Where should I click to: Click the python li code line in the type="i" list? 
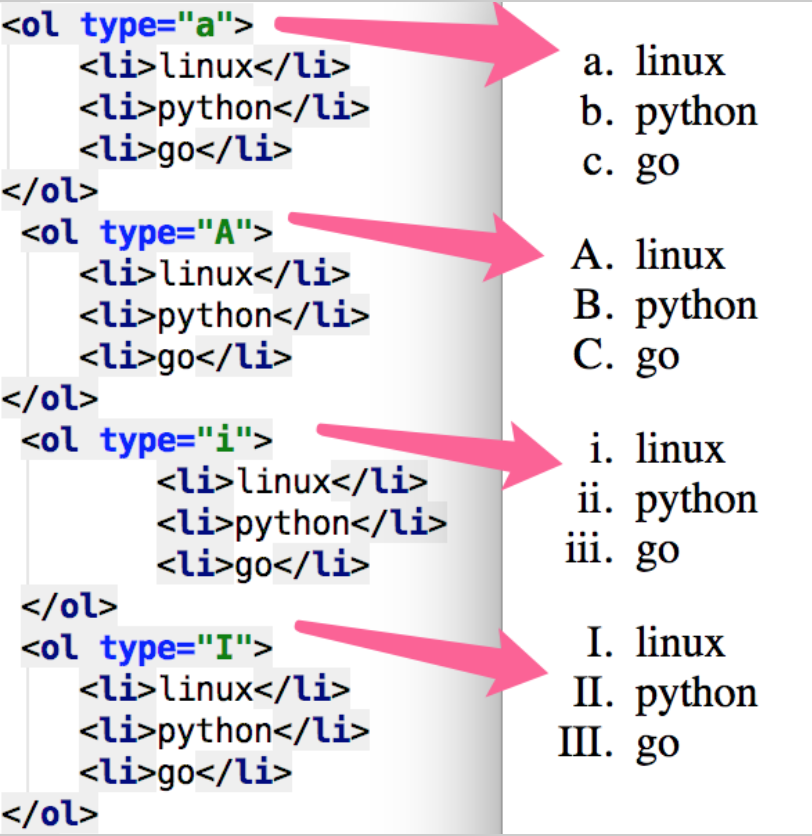tap(301, 523)
